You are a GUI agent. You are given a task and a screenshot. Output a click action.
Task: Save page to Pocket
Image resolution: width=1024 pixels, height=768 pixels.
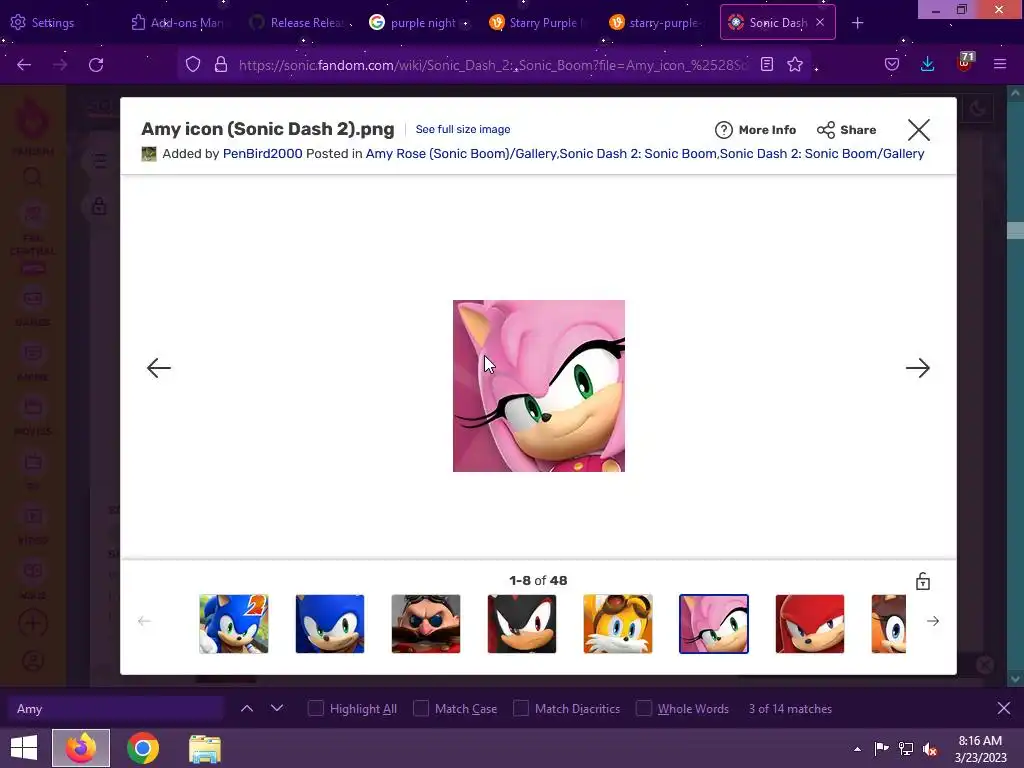point(891,64)
